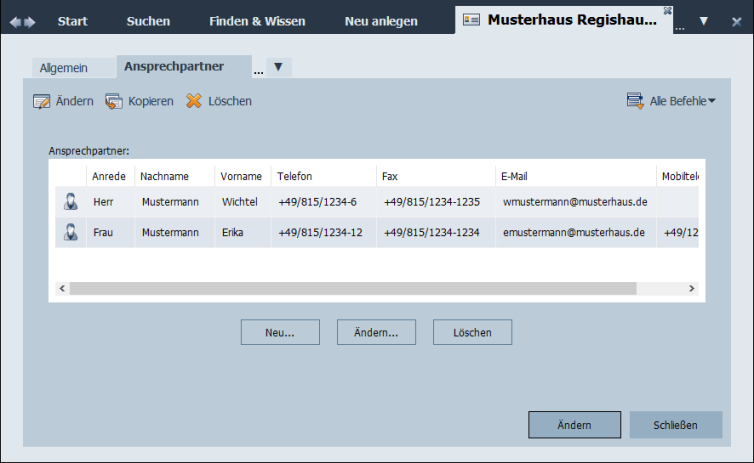Select the contact icon for Frau Mustermann
Image resolution: width=754 pixels, height=463 pixels.
pyautogui.click(x=71, y=233)
